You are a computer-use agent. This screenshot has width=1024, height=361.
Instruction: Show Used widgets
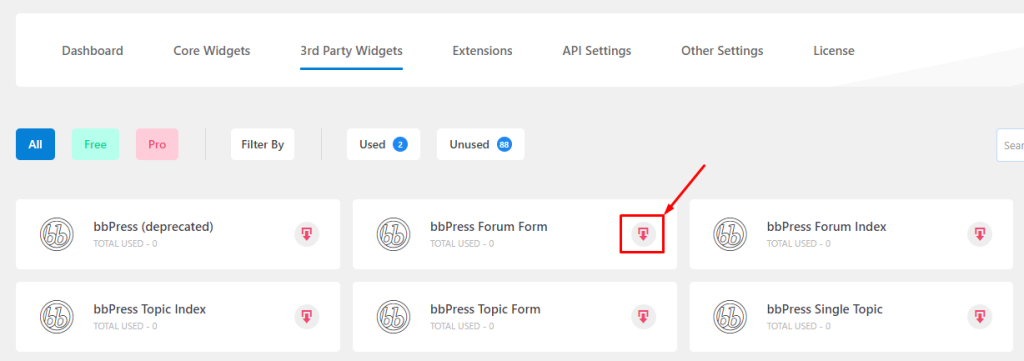coord(383,144)
